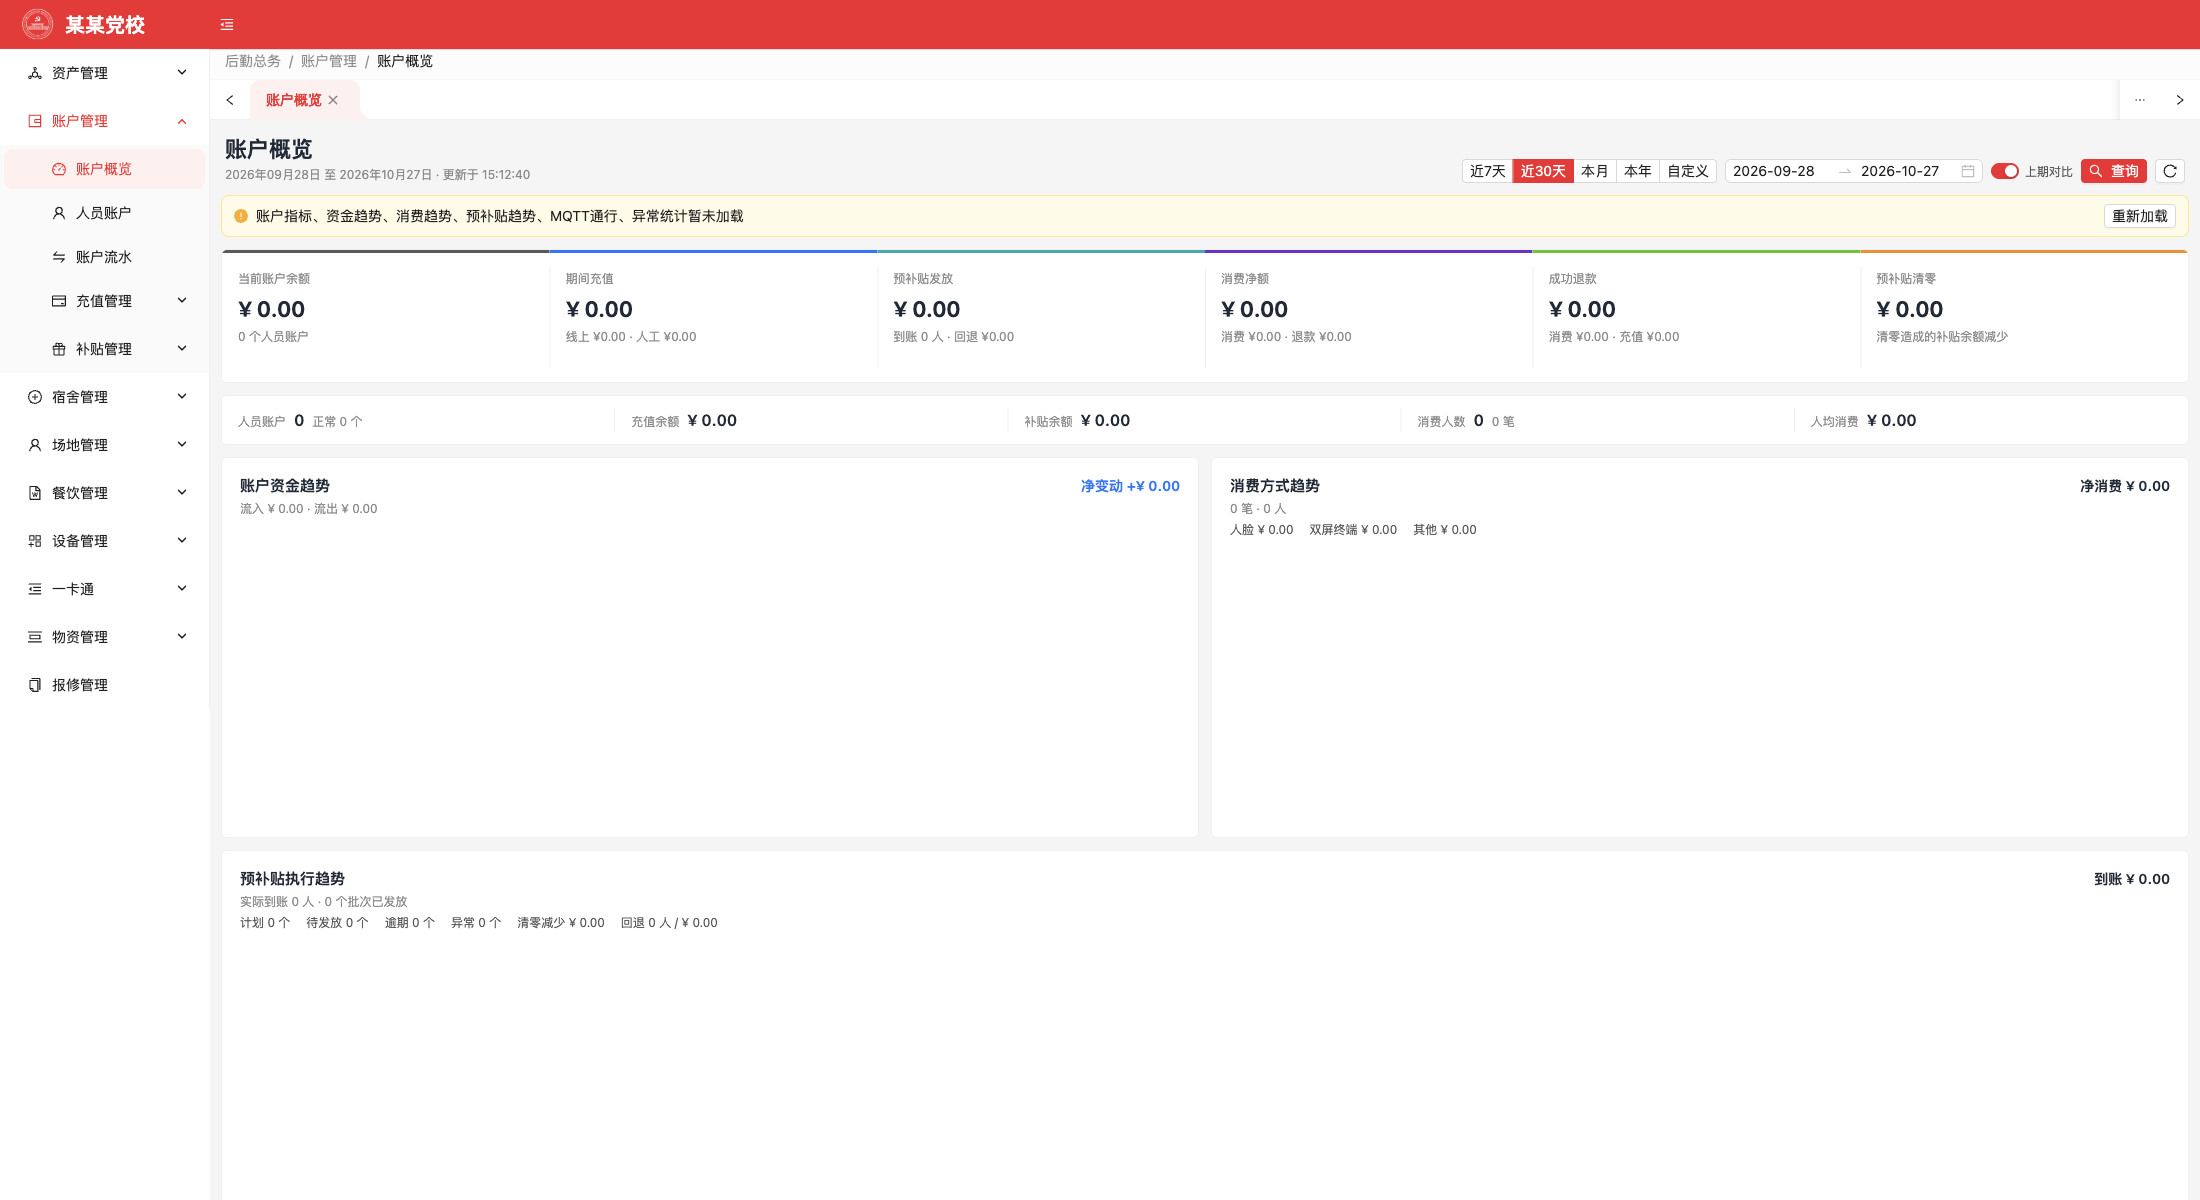Click the 资产管理 sidebar icon
The height and width of the screenshot is (1200, 2200).
coord(35,73)
